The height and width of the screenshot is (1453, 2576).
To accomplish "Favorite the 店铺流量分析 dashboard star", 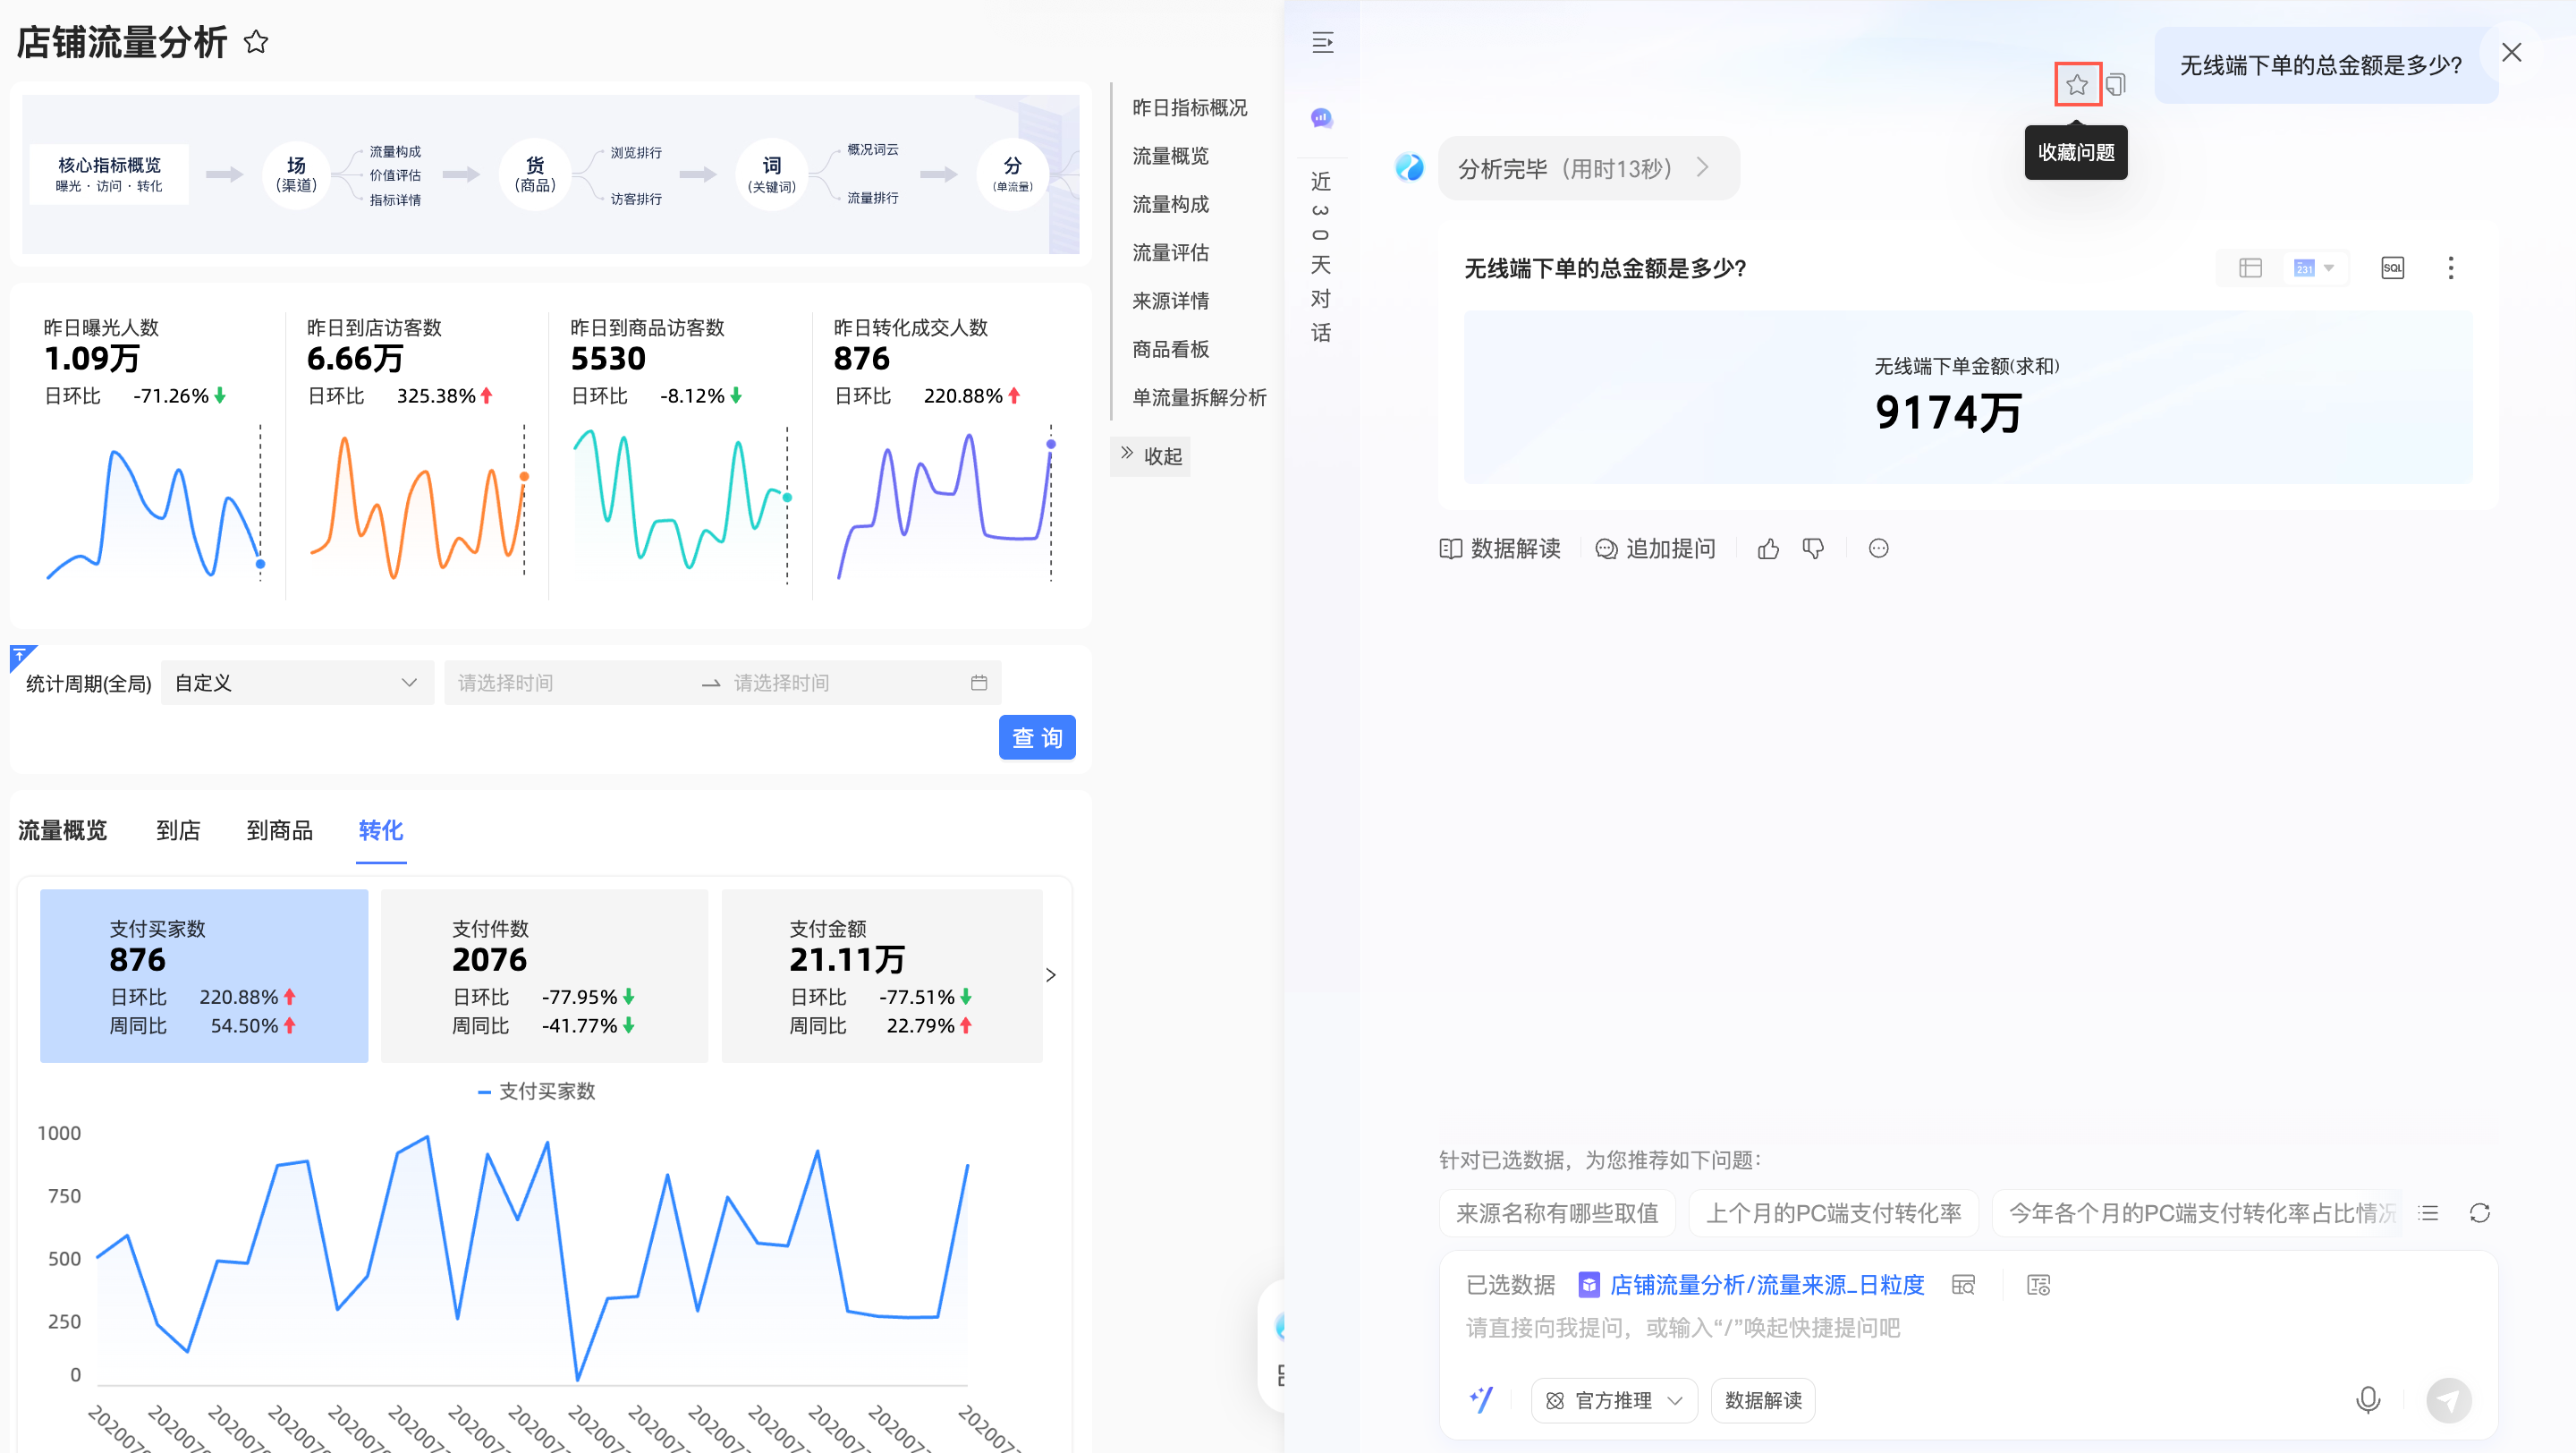I will point(256,42).
